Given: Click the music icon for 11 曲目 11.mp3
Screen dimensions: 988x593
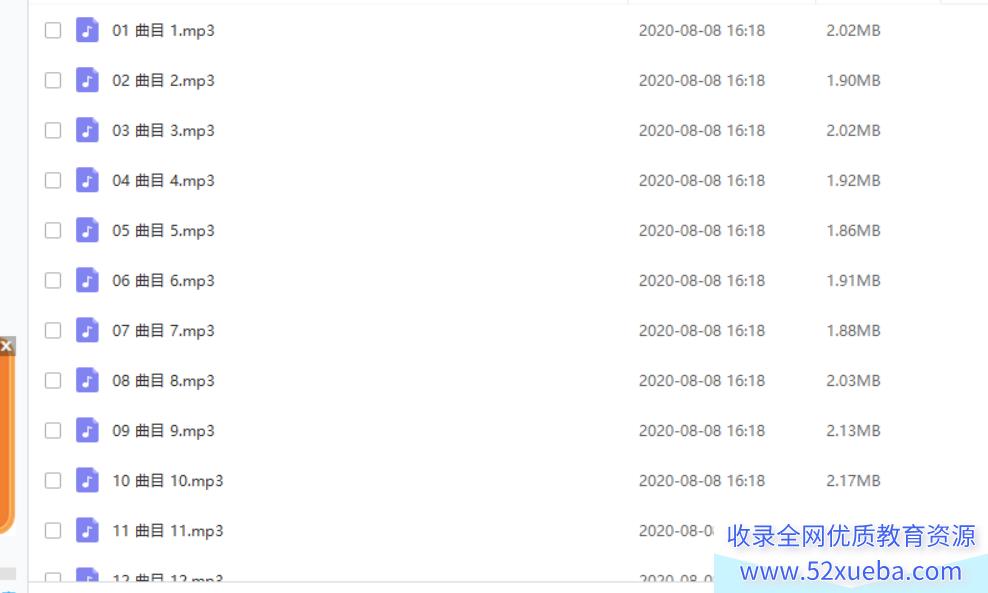Looking at the screenshot, I should [87, 530].
